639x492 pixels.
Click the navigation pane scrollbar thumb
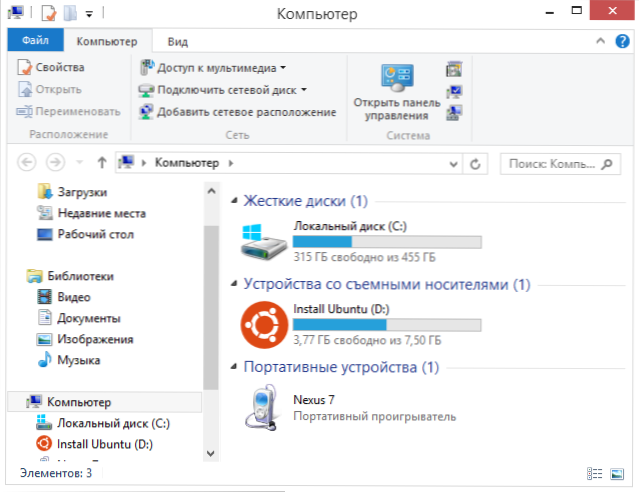tap(211, 308)
